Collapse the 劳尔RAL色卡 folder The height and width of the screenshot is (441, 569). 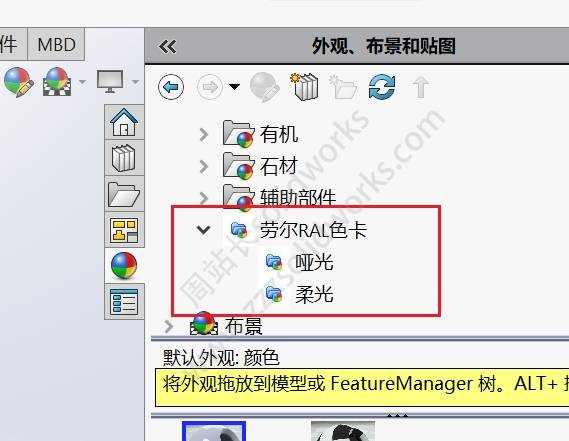tap(203, 229)
